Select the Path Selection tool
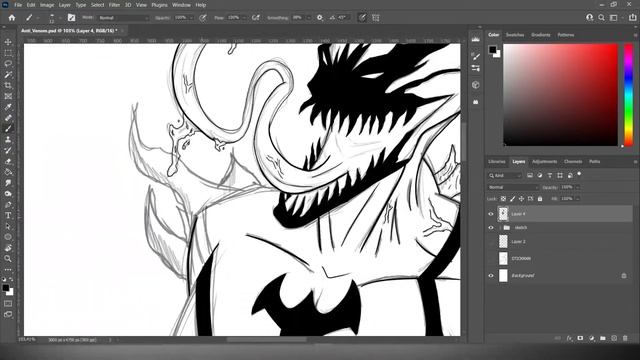This screenshot has height=360, width=640. [8, 226]
